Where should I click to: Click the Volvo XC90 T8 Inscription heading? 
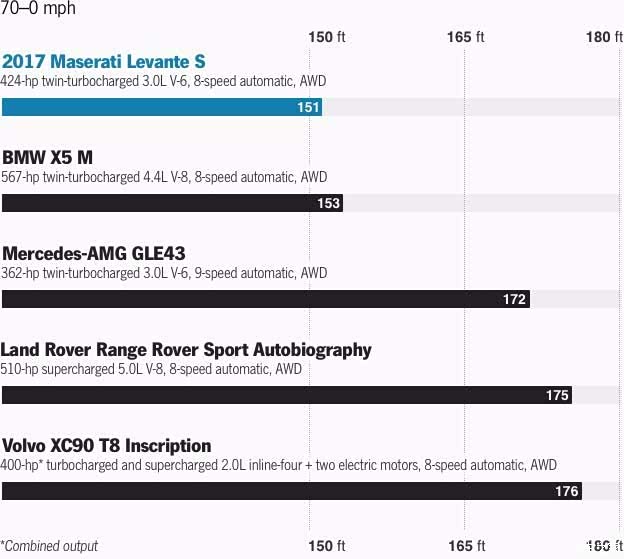tap(107, 445)
